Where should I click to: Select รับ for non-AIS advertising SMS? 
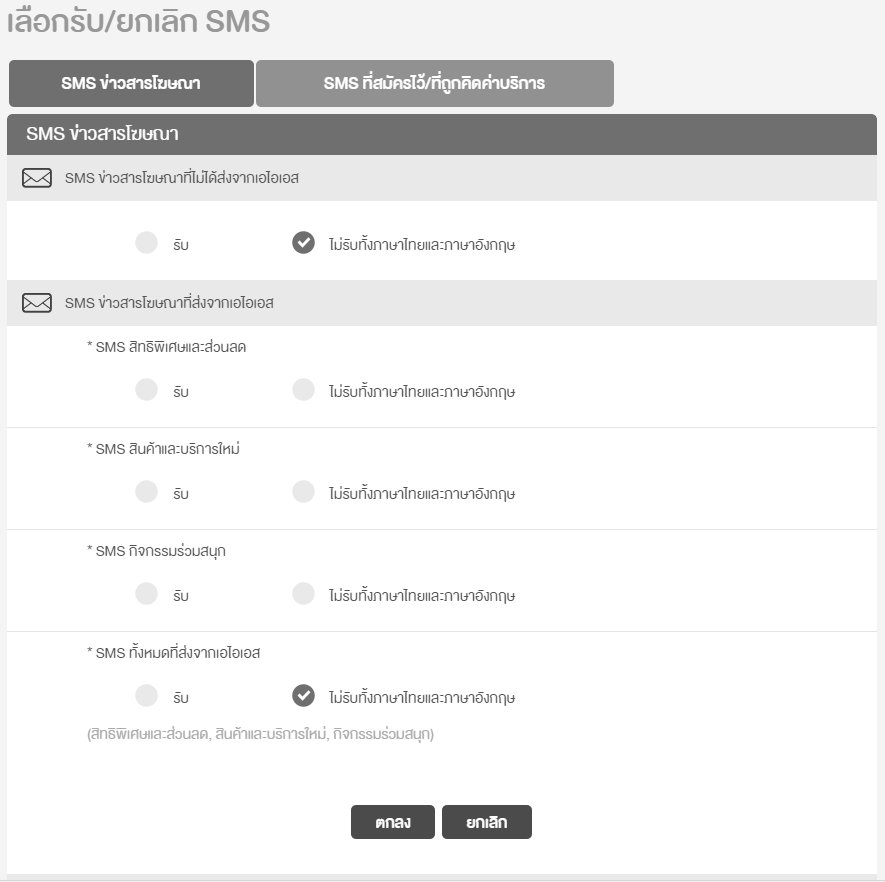tap(146, 243)
